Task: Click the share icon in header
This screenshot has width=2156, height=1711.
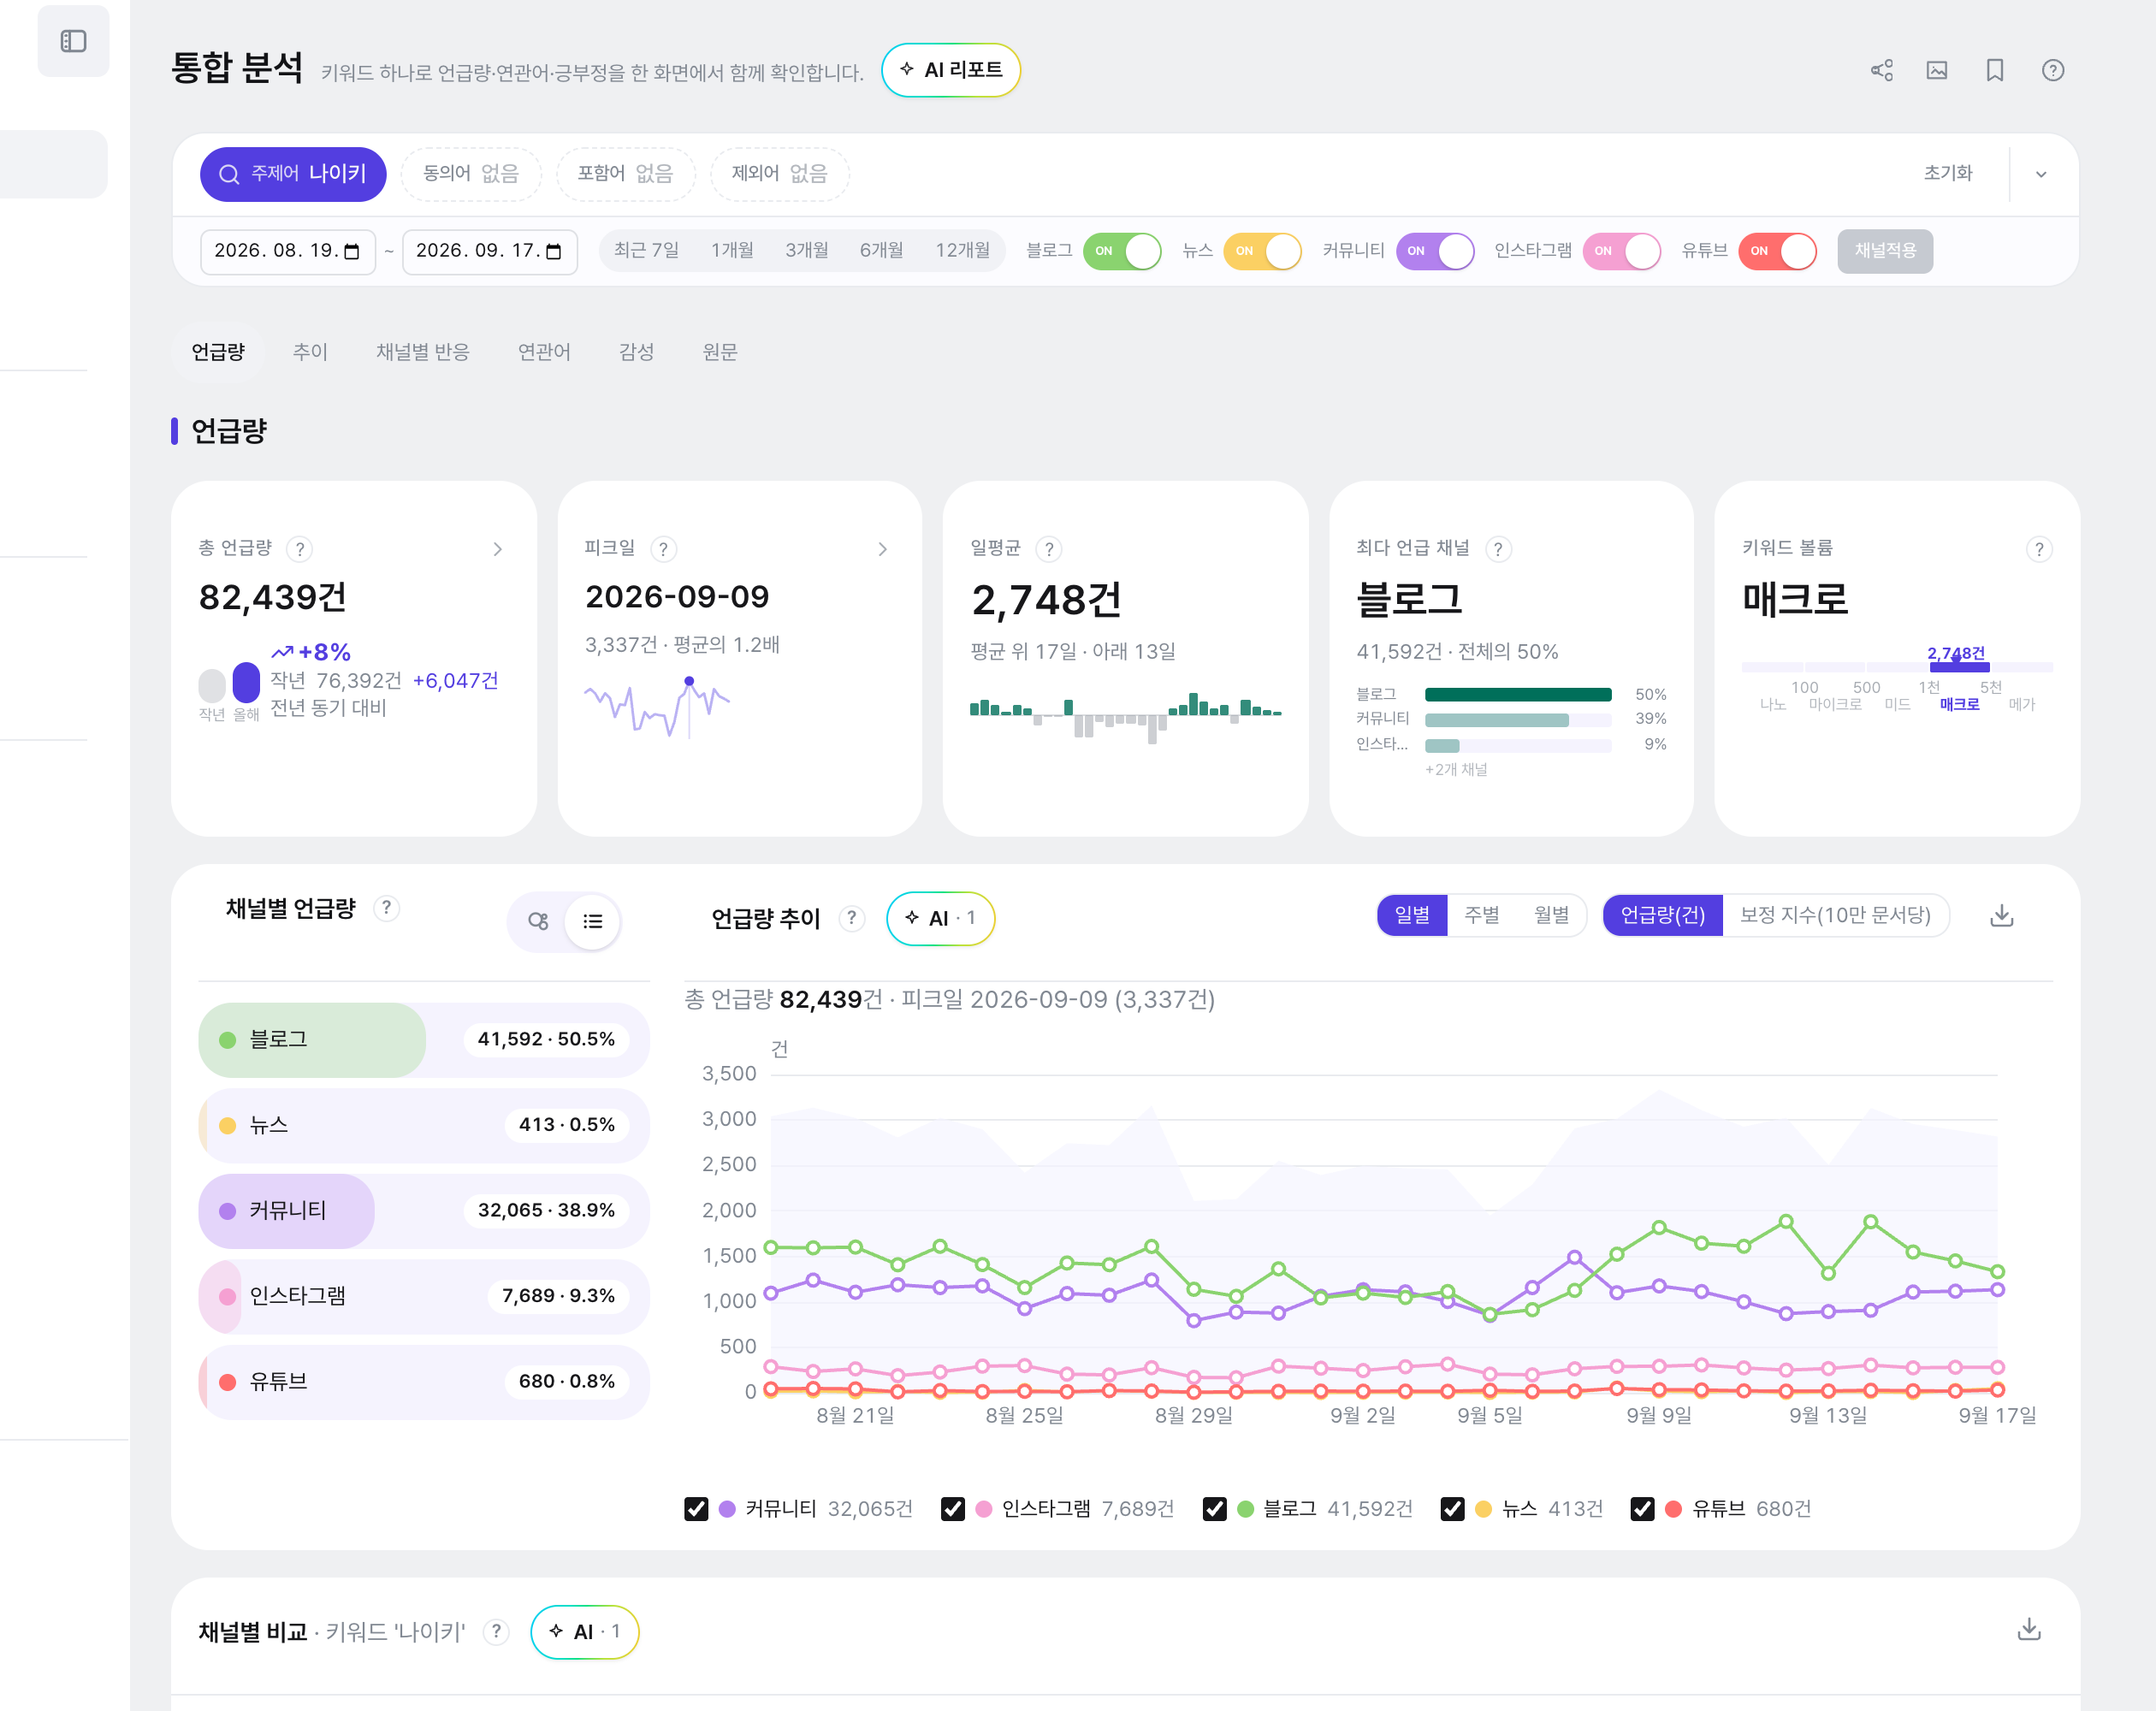Action: click(x=1882, y=70)
